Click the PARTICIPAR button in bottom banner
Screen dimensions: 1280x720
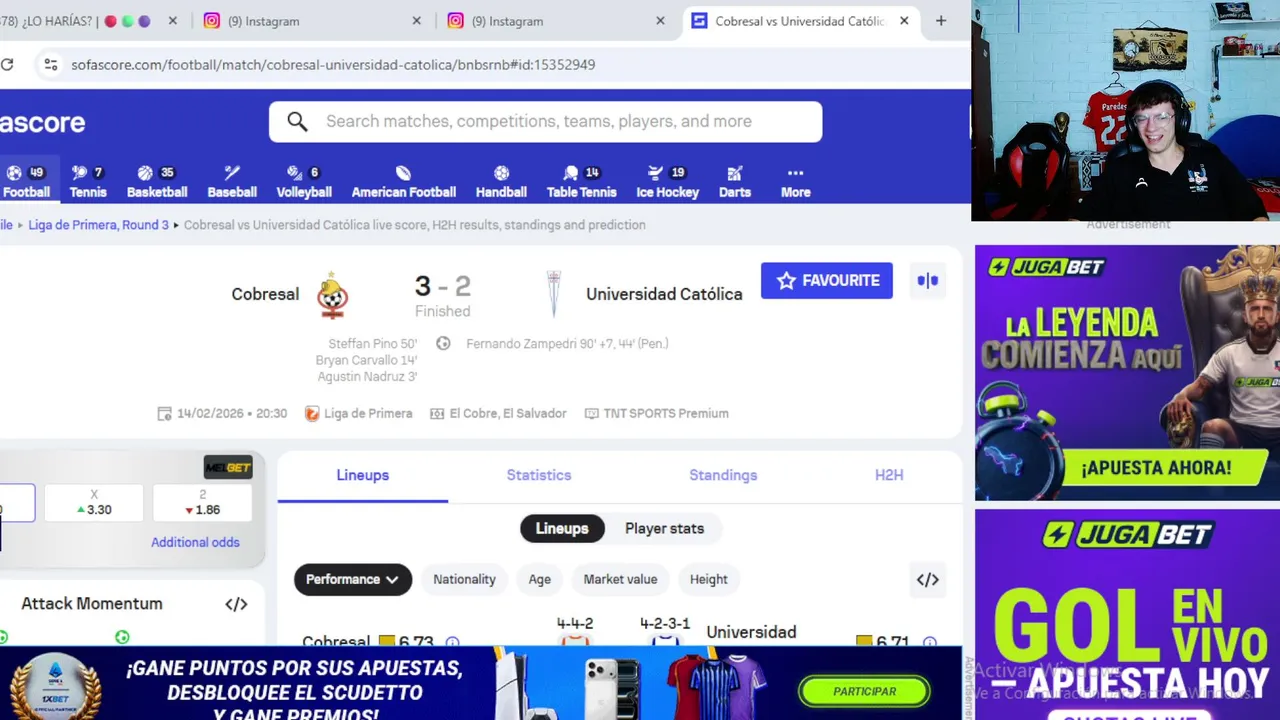point(865,691)
